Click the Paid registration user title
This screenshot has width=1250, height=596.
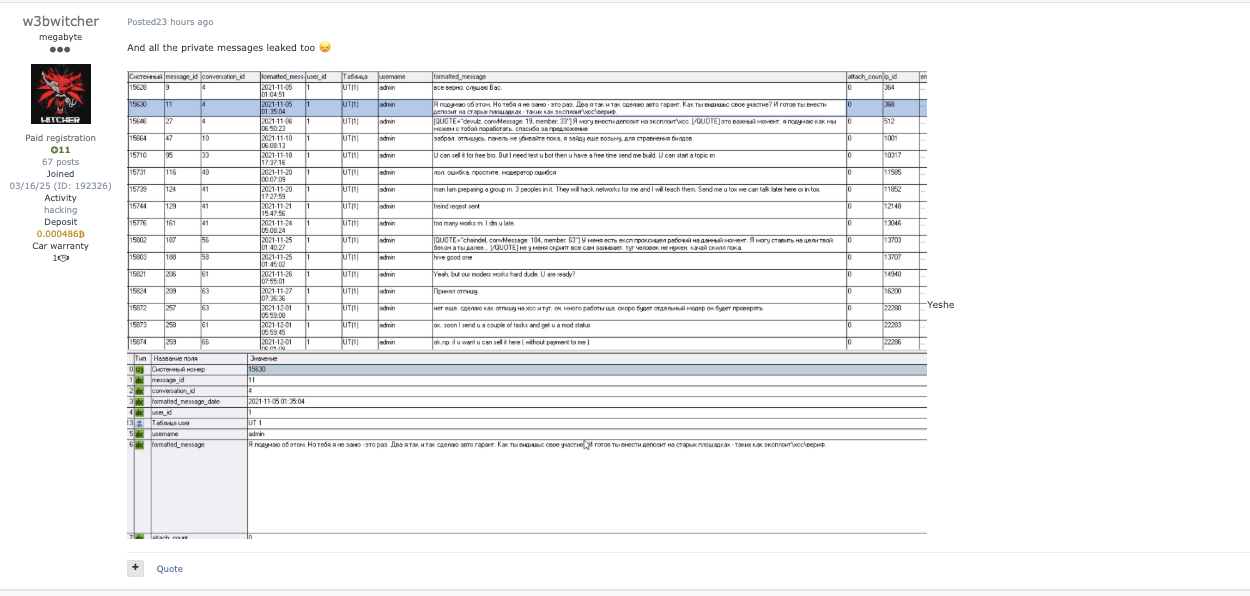click(x=60, y=138)
